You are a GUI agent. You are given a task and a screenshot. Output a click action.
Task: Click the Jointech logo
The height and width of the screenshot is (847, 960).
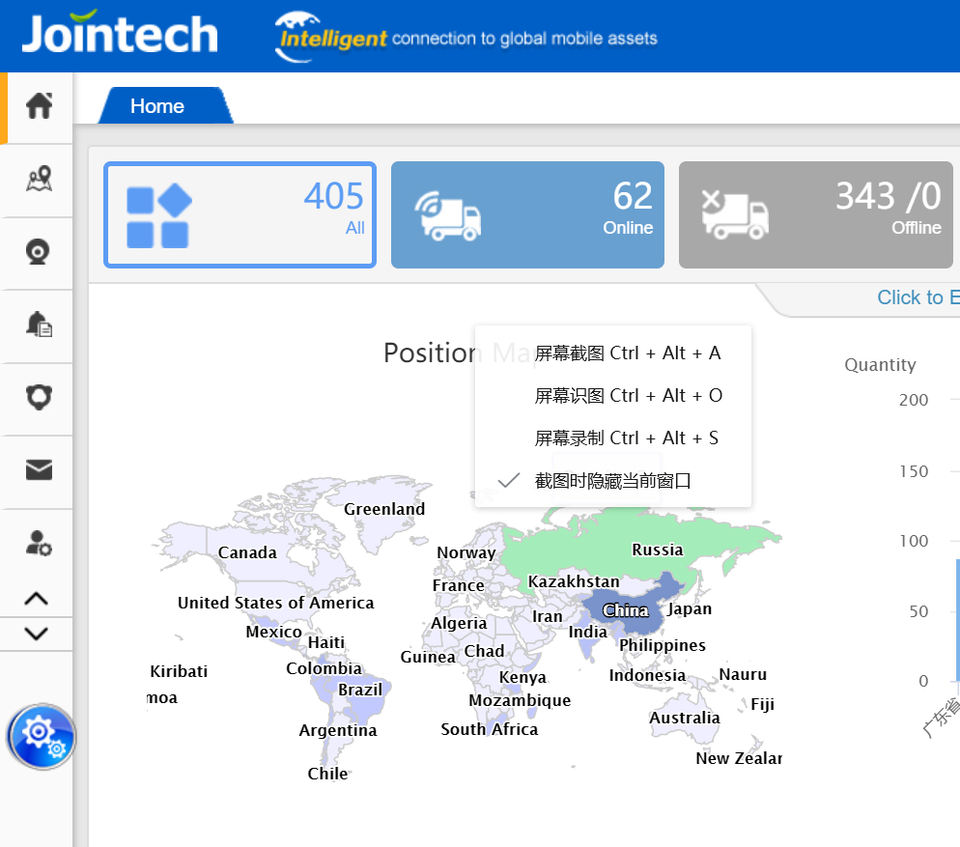point(120,33)
